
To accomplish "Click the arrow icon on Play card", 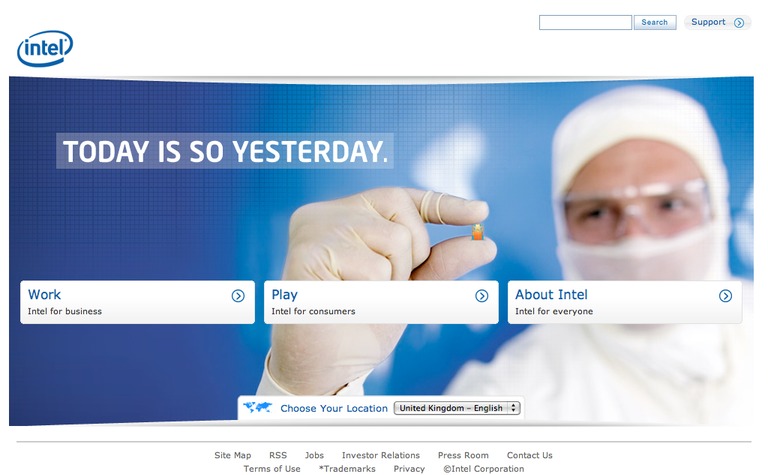I will point(481,296).
